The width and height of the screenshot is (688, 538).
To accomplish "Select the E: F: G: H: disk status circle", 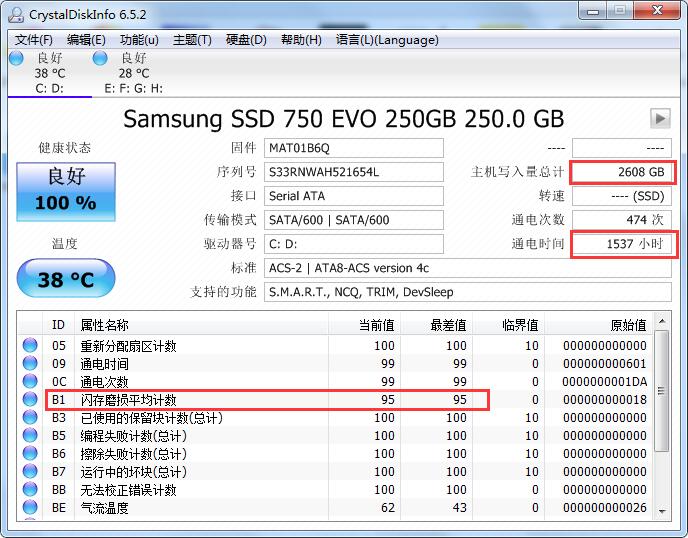I will [x=100, y=58].
